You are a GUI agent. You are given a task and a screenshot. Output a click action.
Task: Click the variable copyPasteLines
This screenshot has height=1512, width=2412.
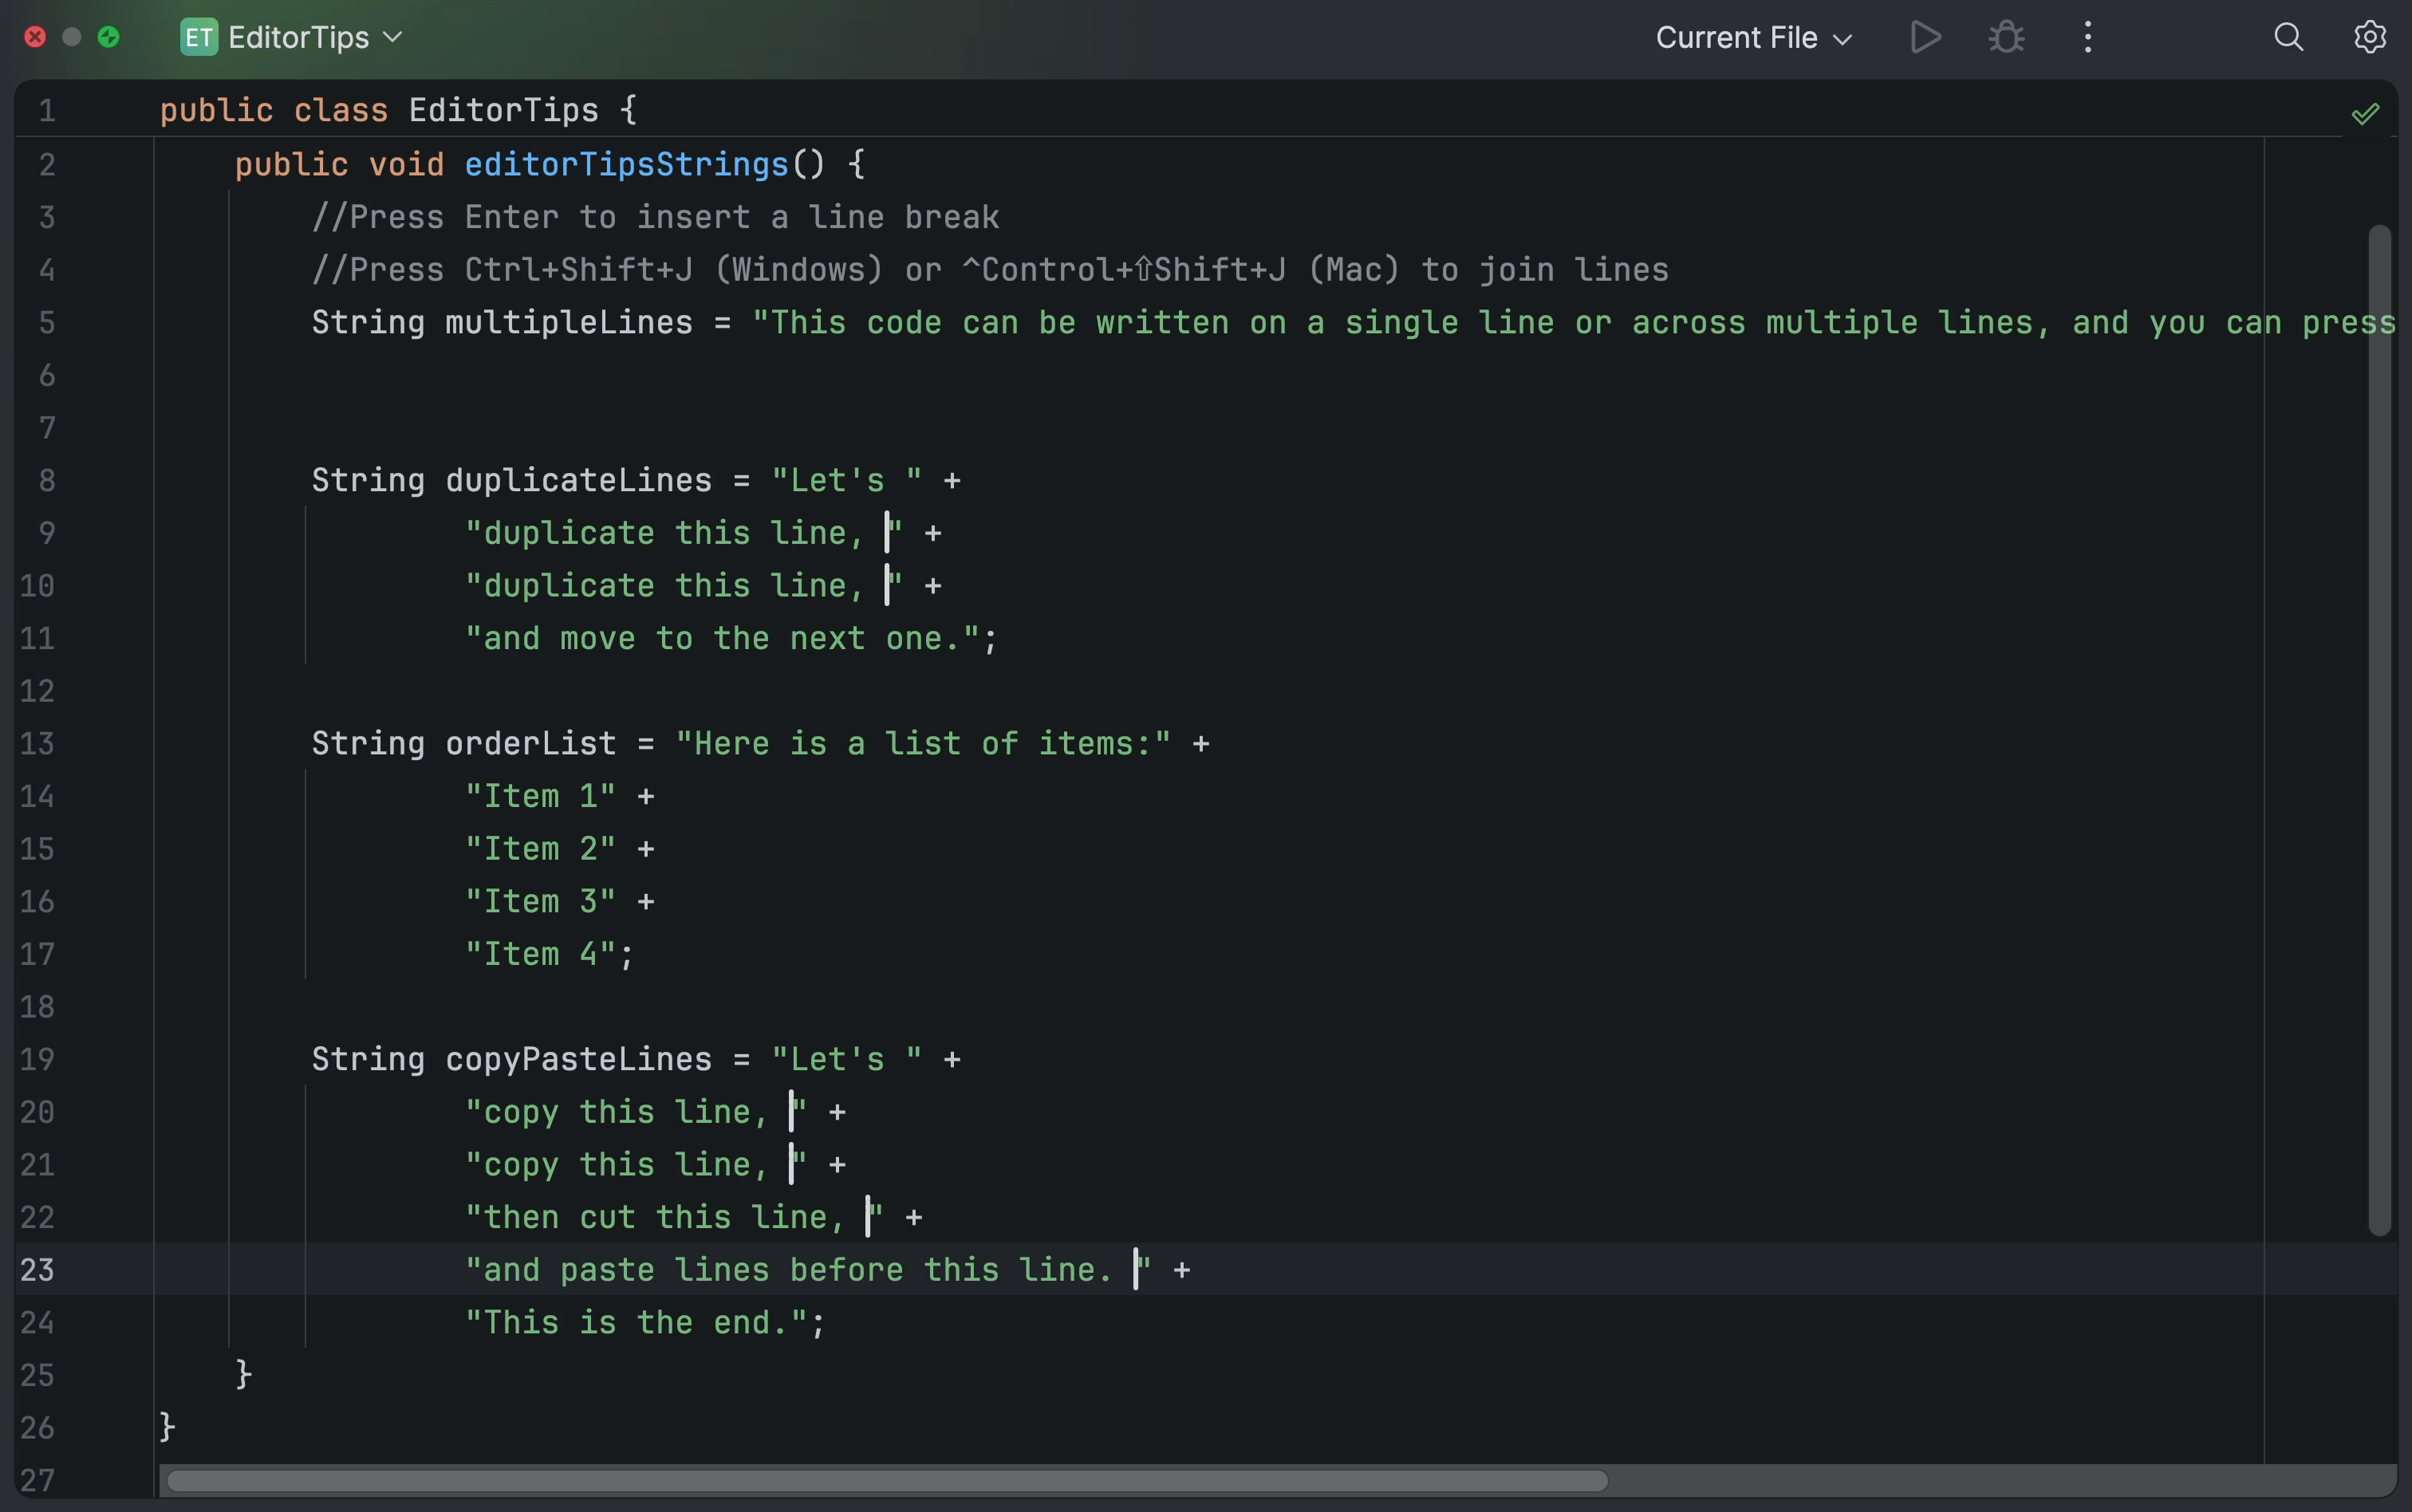[578, 1060]
